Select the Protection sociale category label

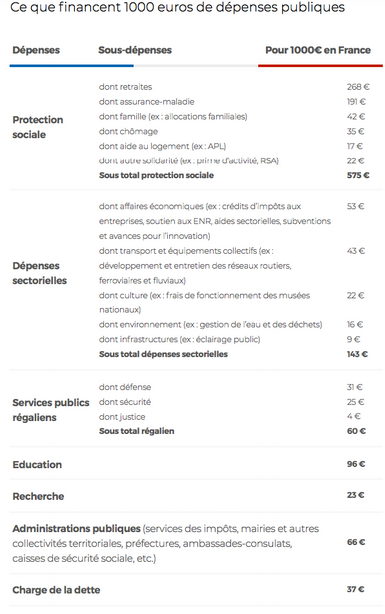pos(38,127)
